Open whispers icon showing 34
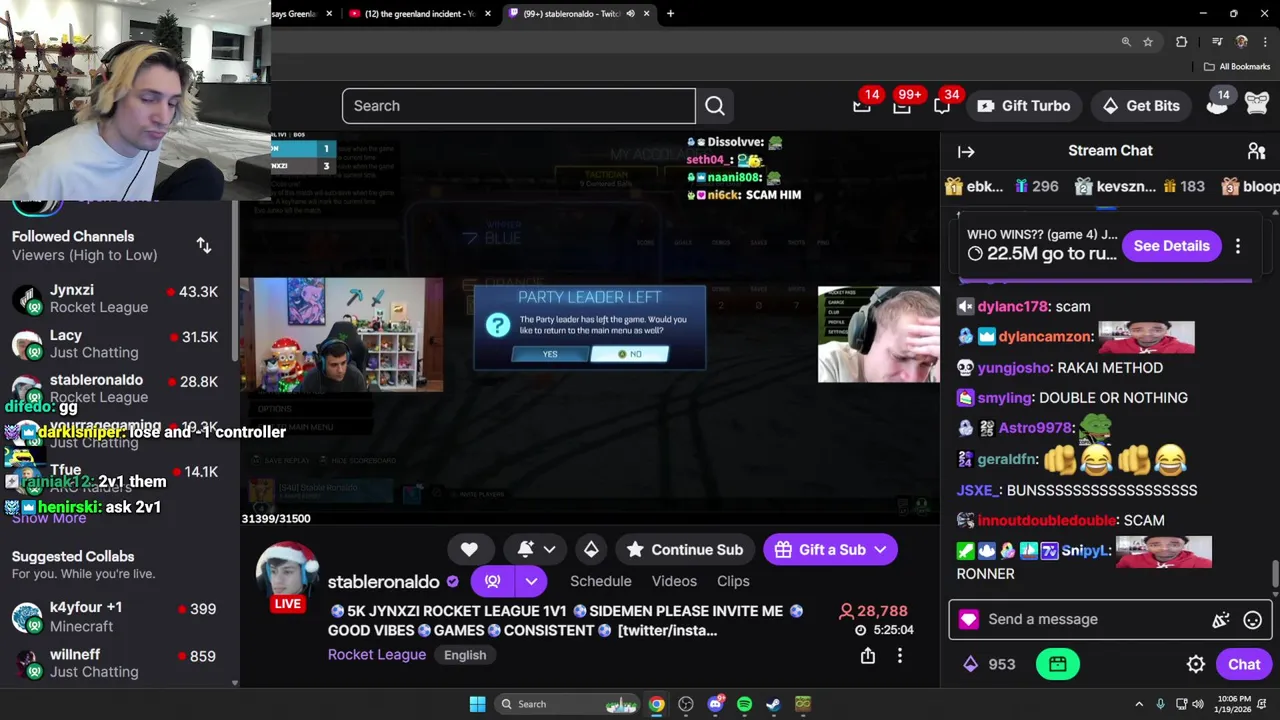Image resolution: width=1280 pixels, height=720 pixels. [x=942, y=106]
